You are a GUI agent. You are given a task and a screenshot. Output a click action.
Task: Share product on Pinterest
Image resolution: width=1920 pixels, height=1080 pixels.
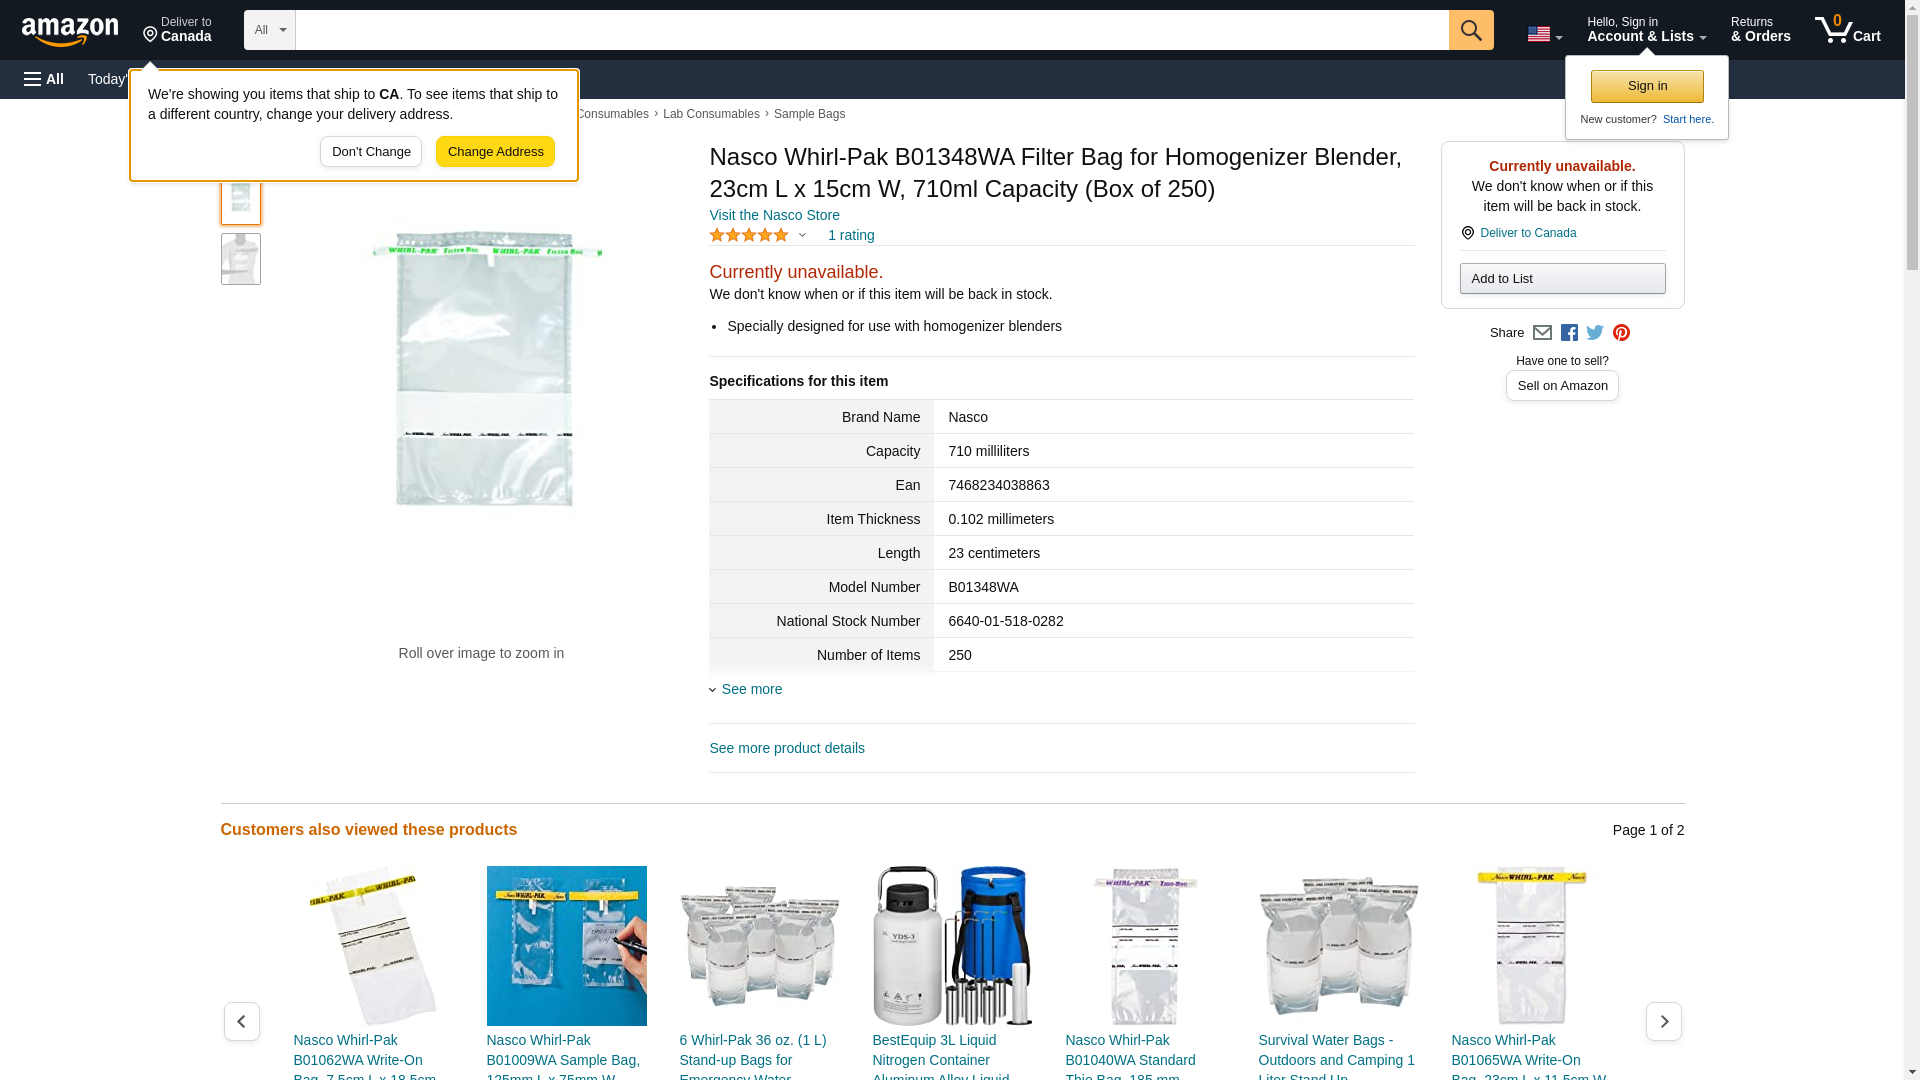point(1621,333)
